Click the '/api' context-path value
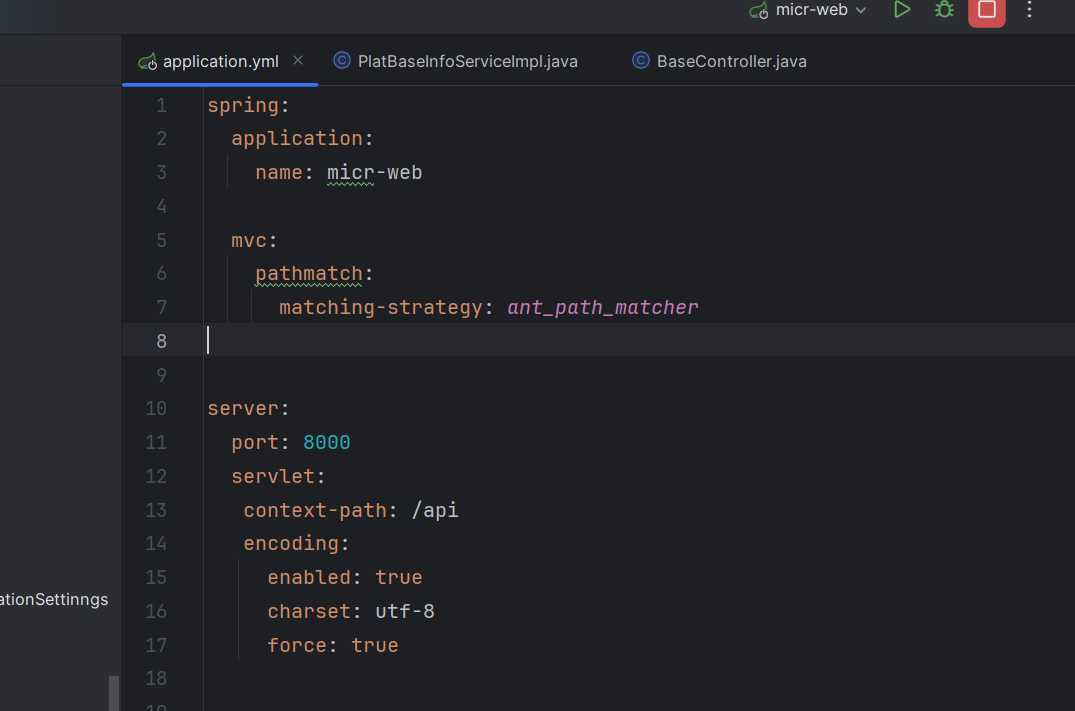This screenshot has width=1075, height=711. click(435, 511)
